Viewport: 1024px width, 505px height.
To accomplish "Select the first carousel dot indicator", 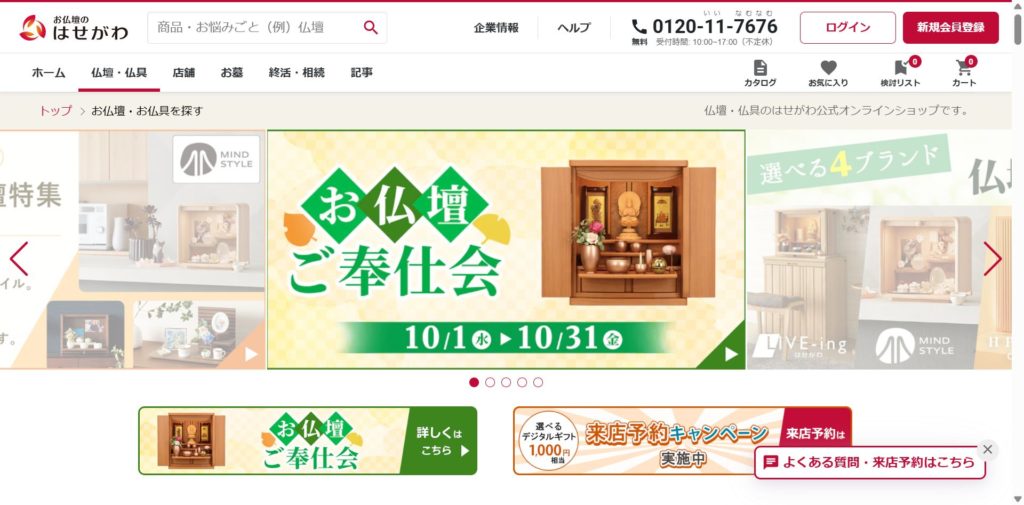I will tap(474, 382).
